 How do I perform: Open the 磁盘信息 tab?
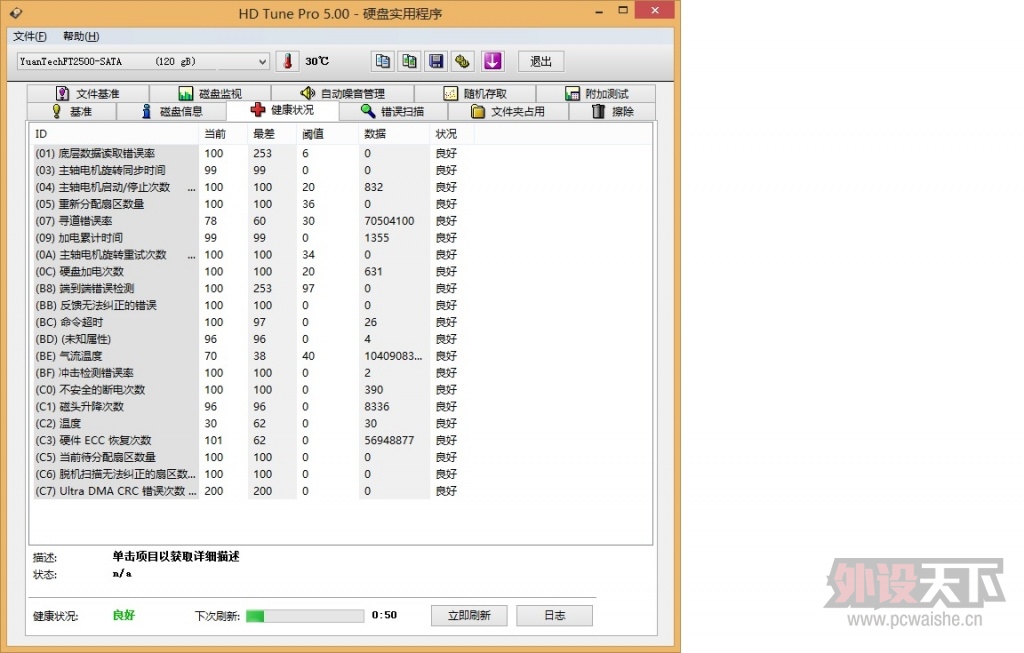click(x=172, y=112)
